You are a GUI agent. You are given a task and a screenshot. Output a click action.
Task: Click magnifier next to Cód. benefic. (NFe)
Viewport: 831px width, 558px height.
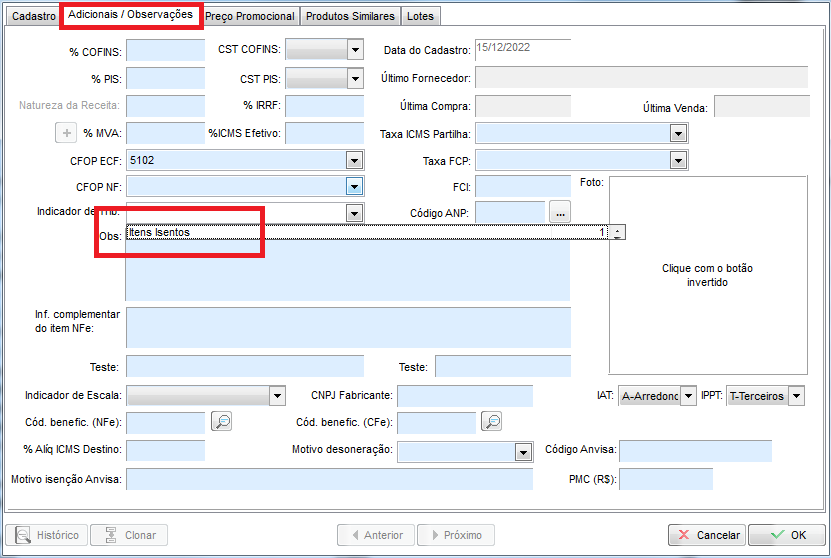point(222,422)
